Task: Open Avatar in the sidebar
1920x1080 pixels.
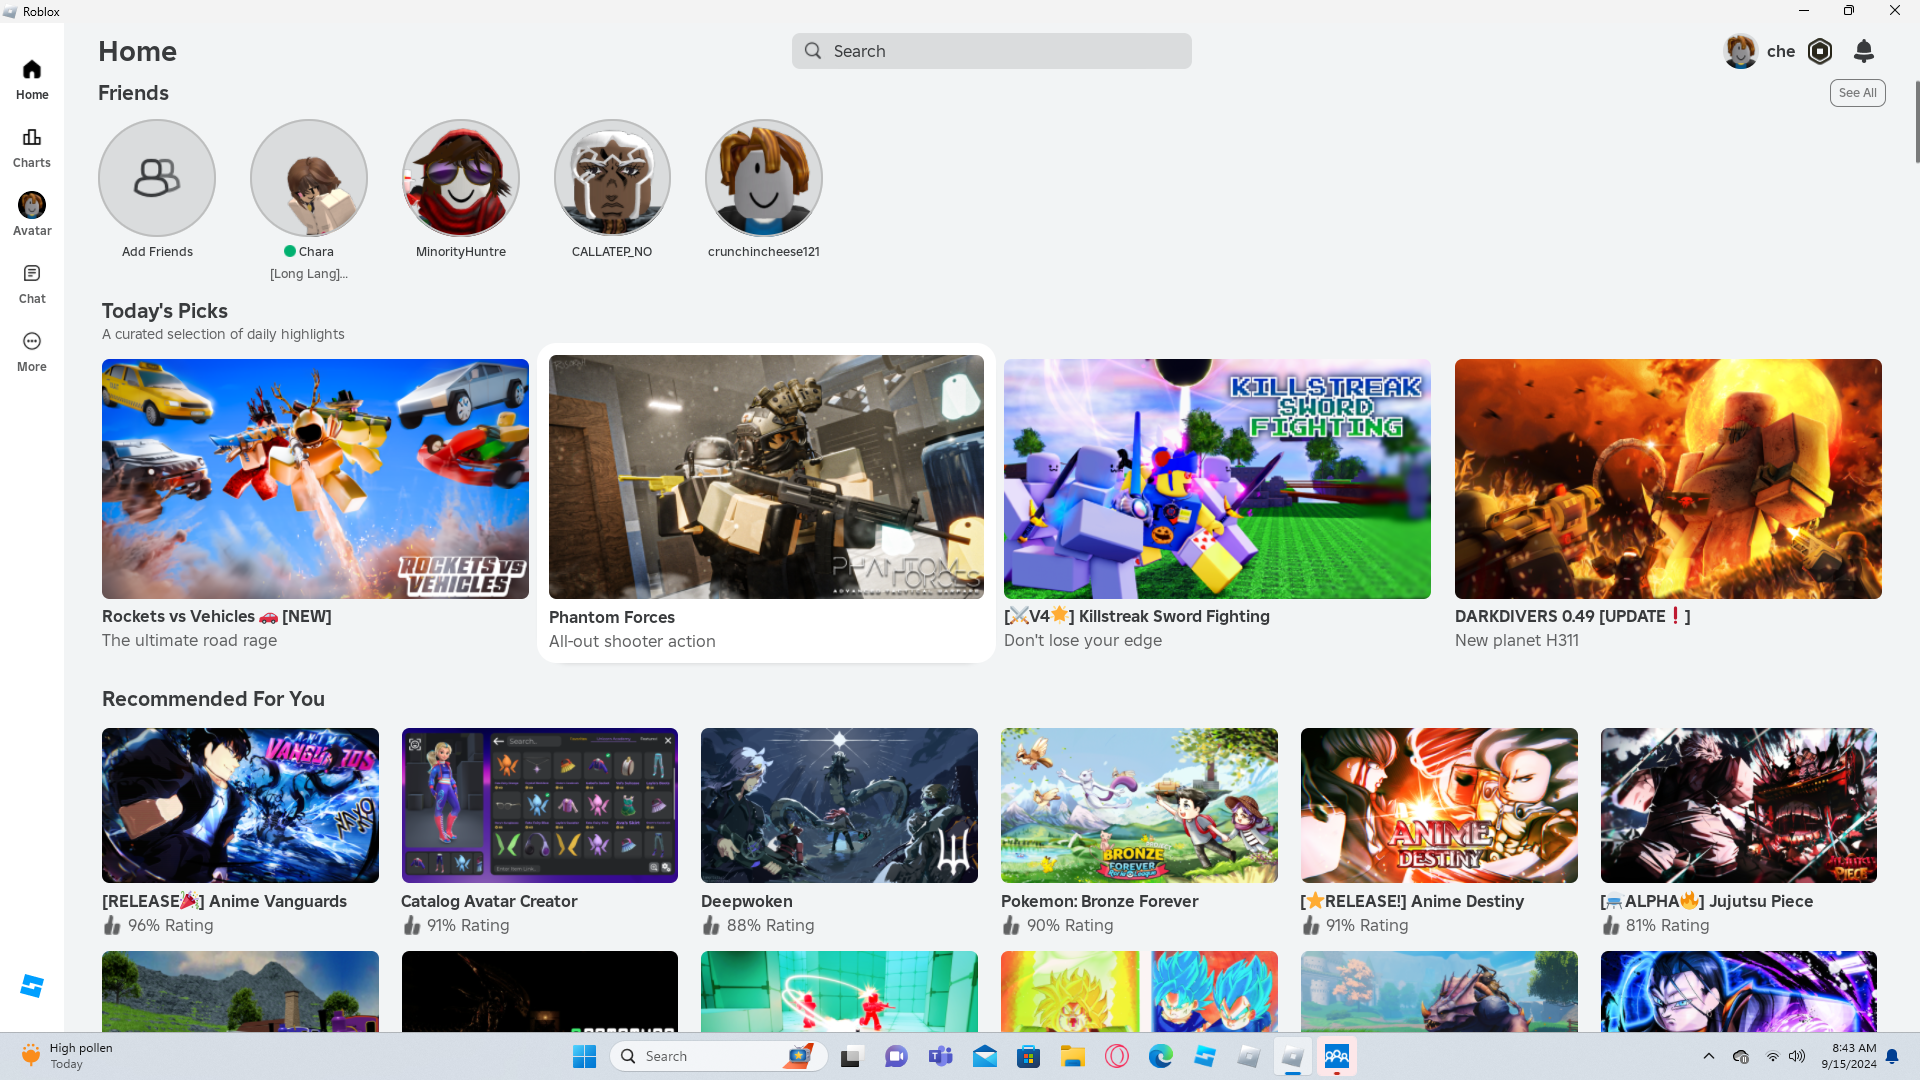Action: 32,216
